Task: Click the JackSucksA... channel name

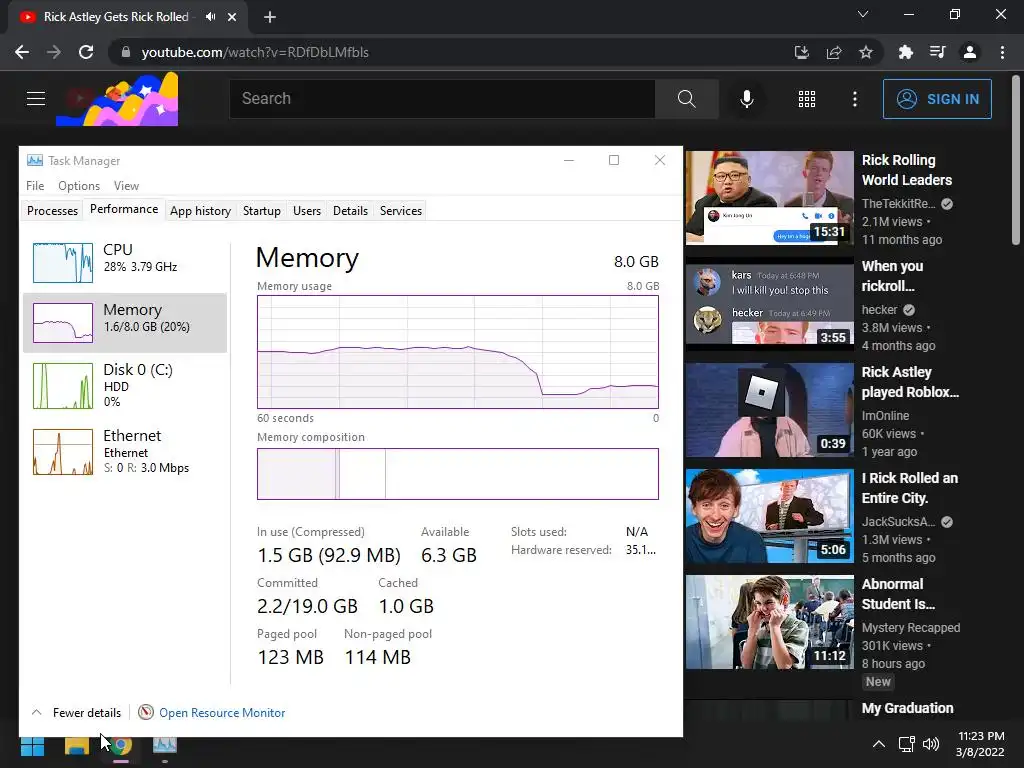Action: tap(899, 522)
